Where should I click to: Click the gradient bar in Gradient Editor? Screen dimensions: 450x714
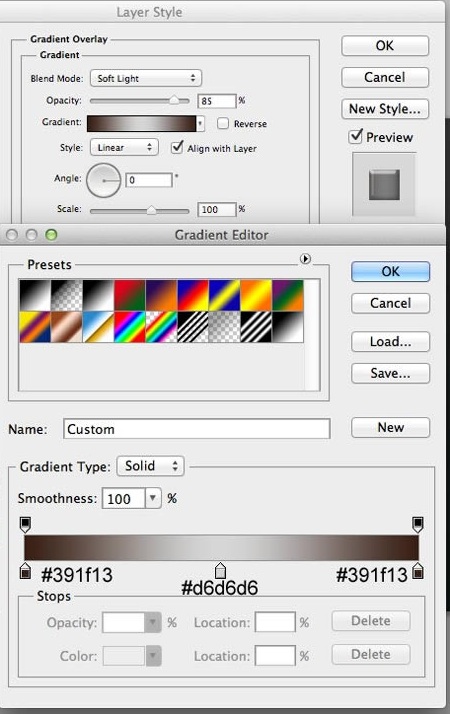point(221,547)
